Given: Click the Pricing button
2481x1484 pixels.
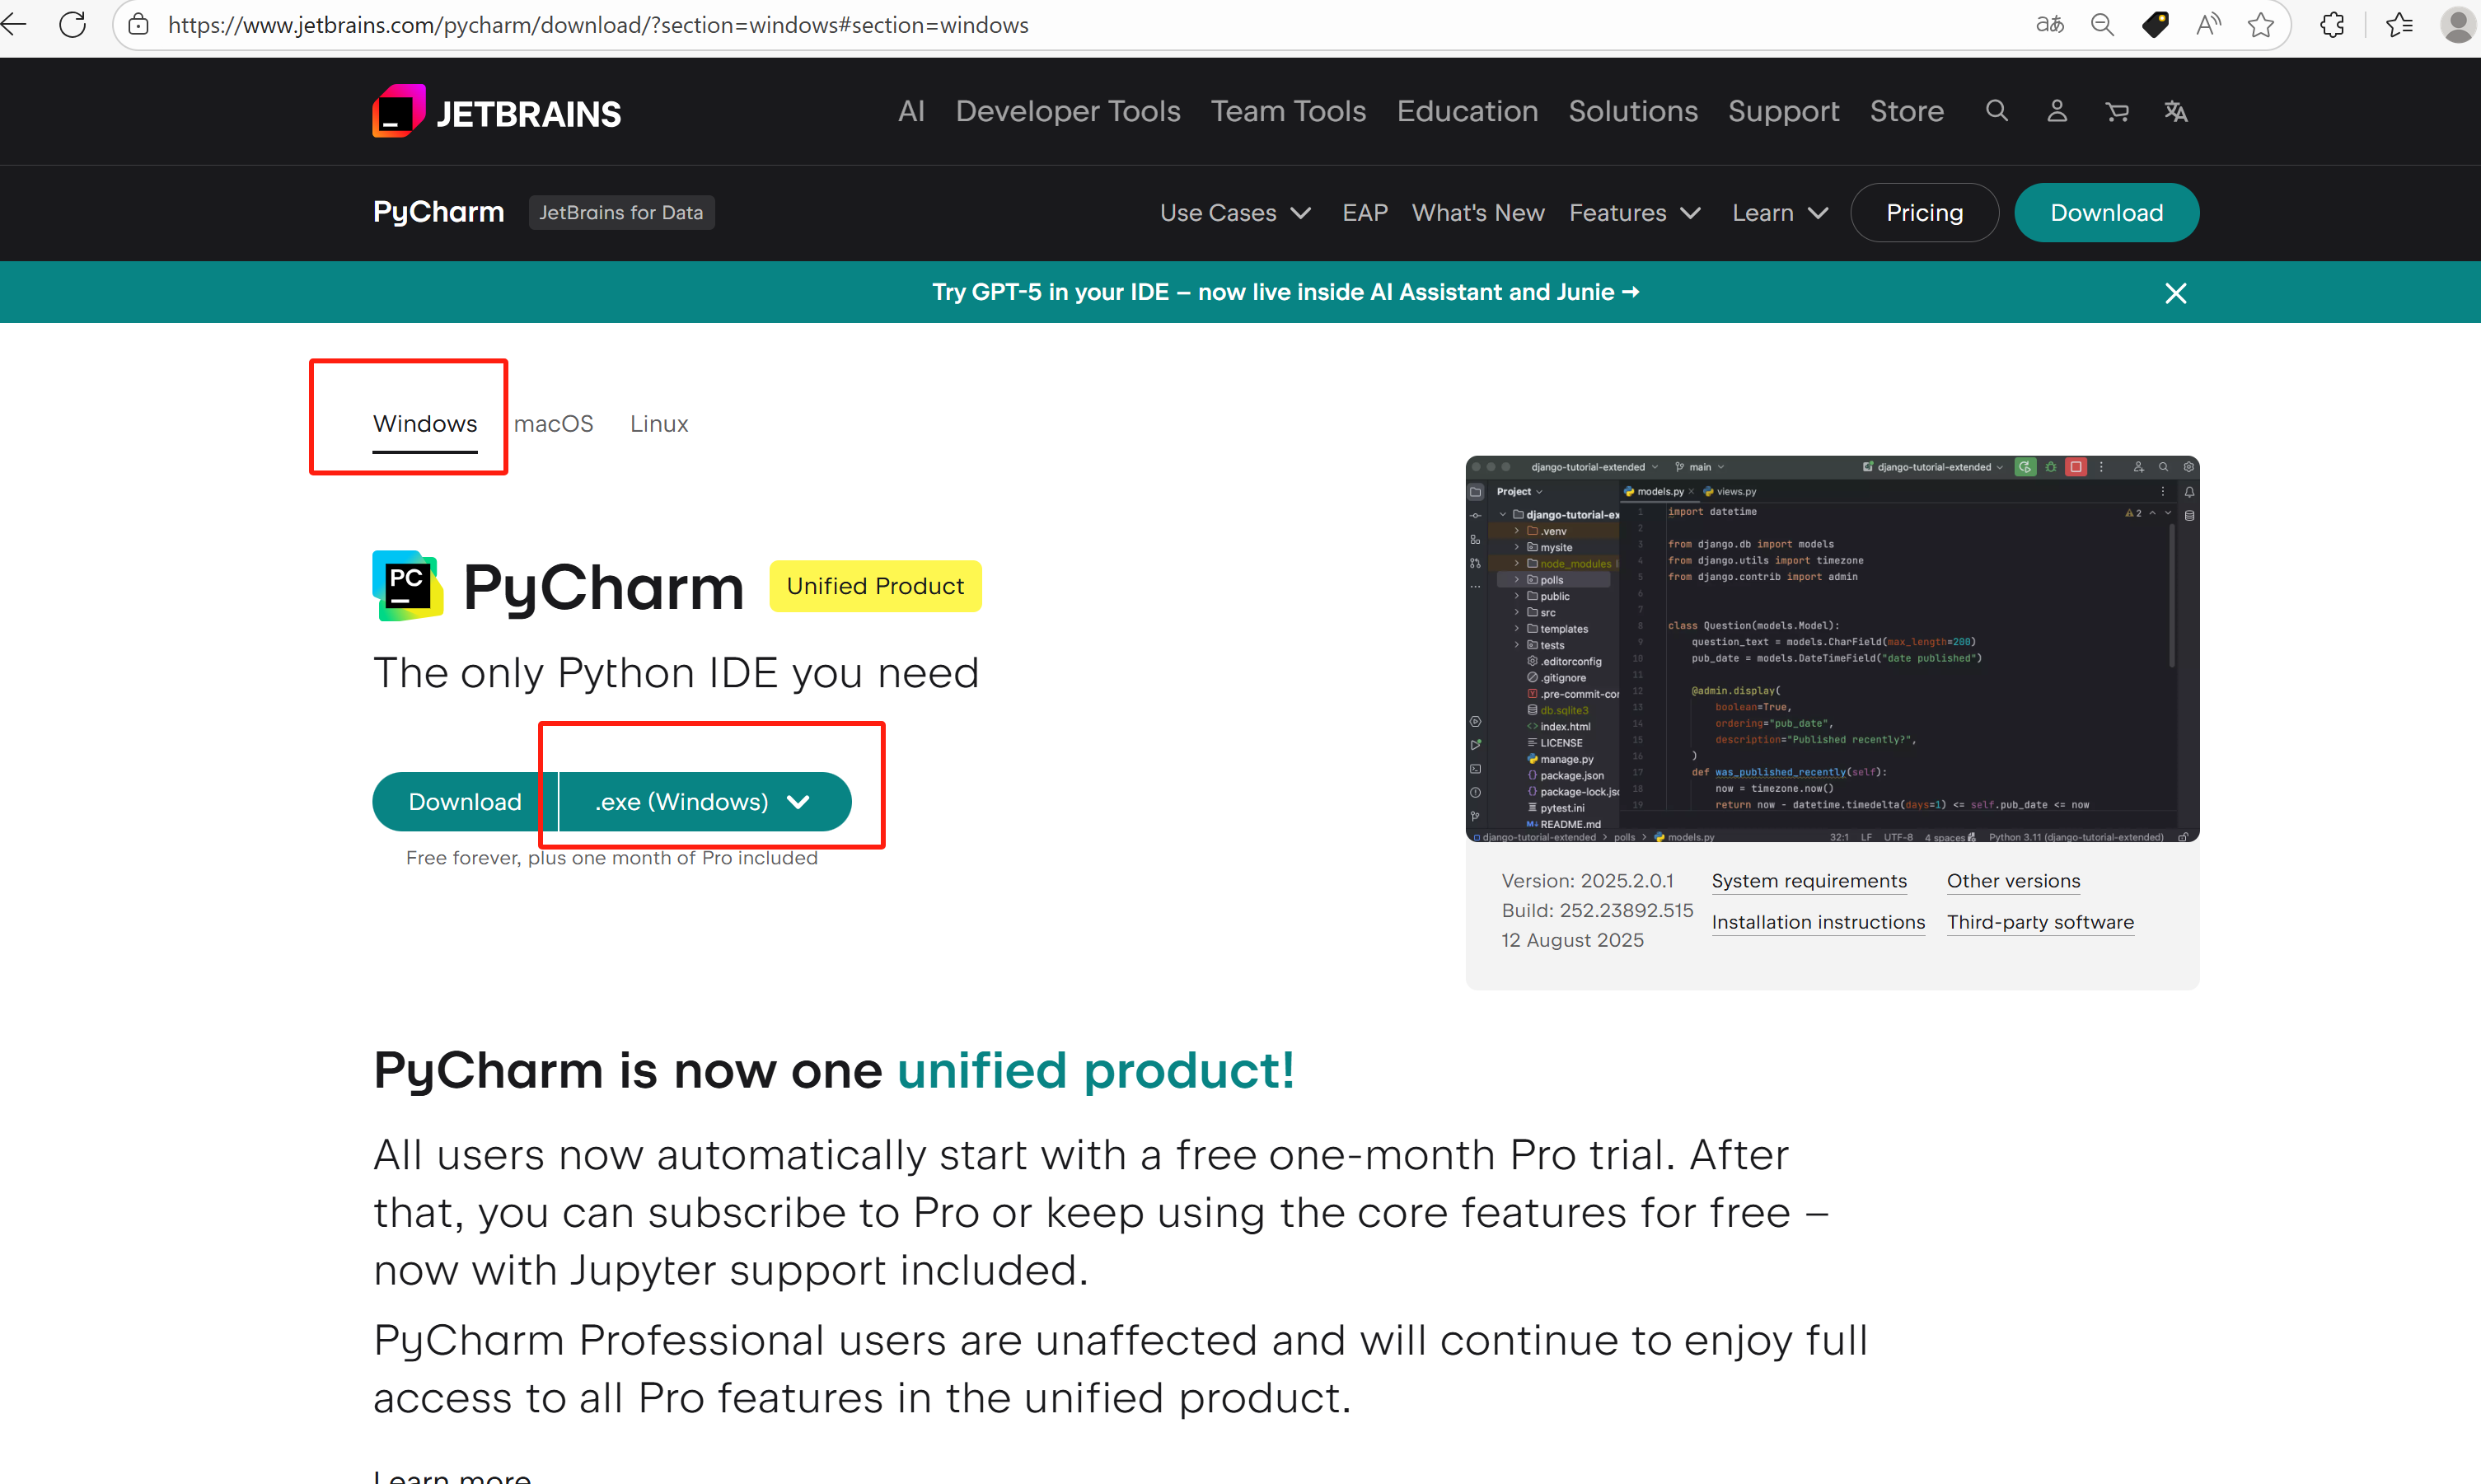Looking at the screenshot, I should [1923, 212].
